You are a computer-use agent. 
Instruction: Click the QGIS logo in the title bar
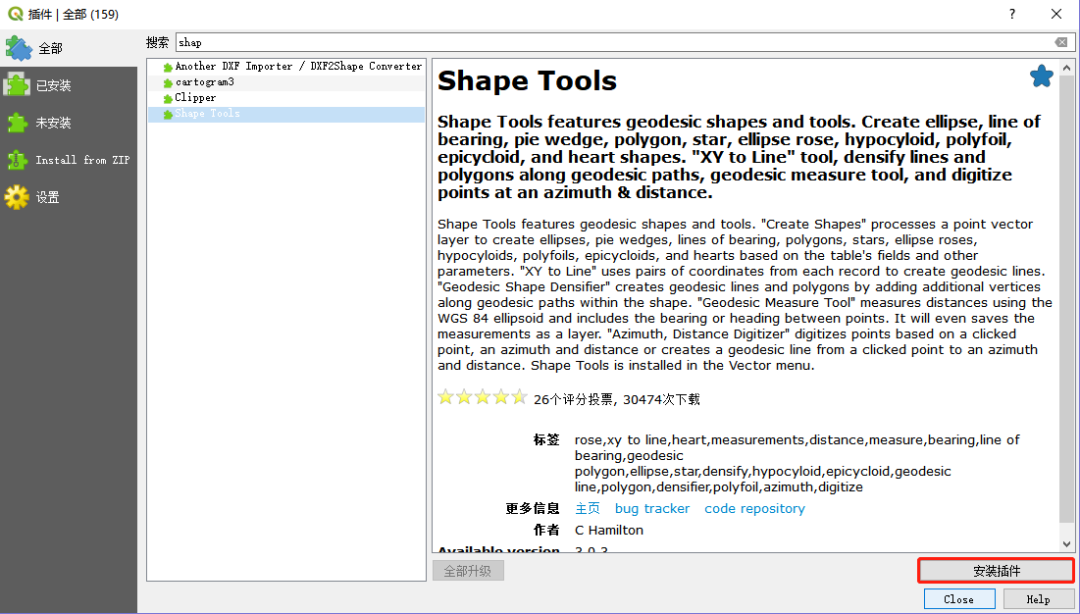point(14,14)
